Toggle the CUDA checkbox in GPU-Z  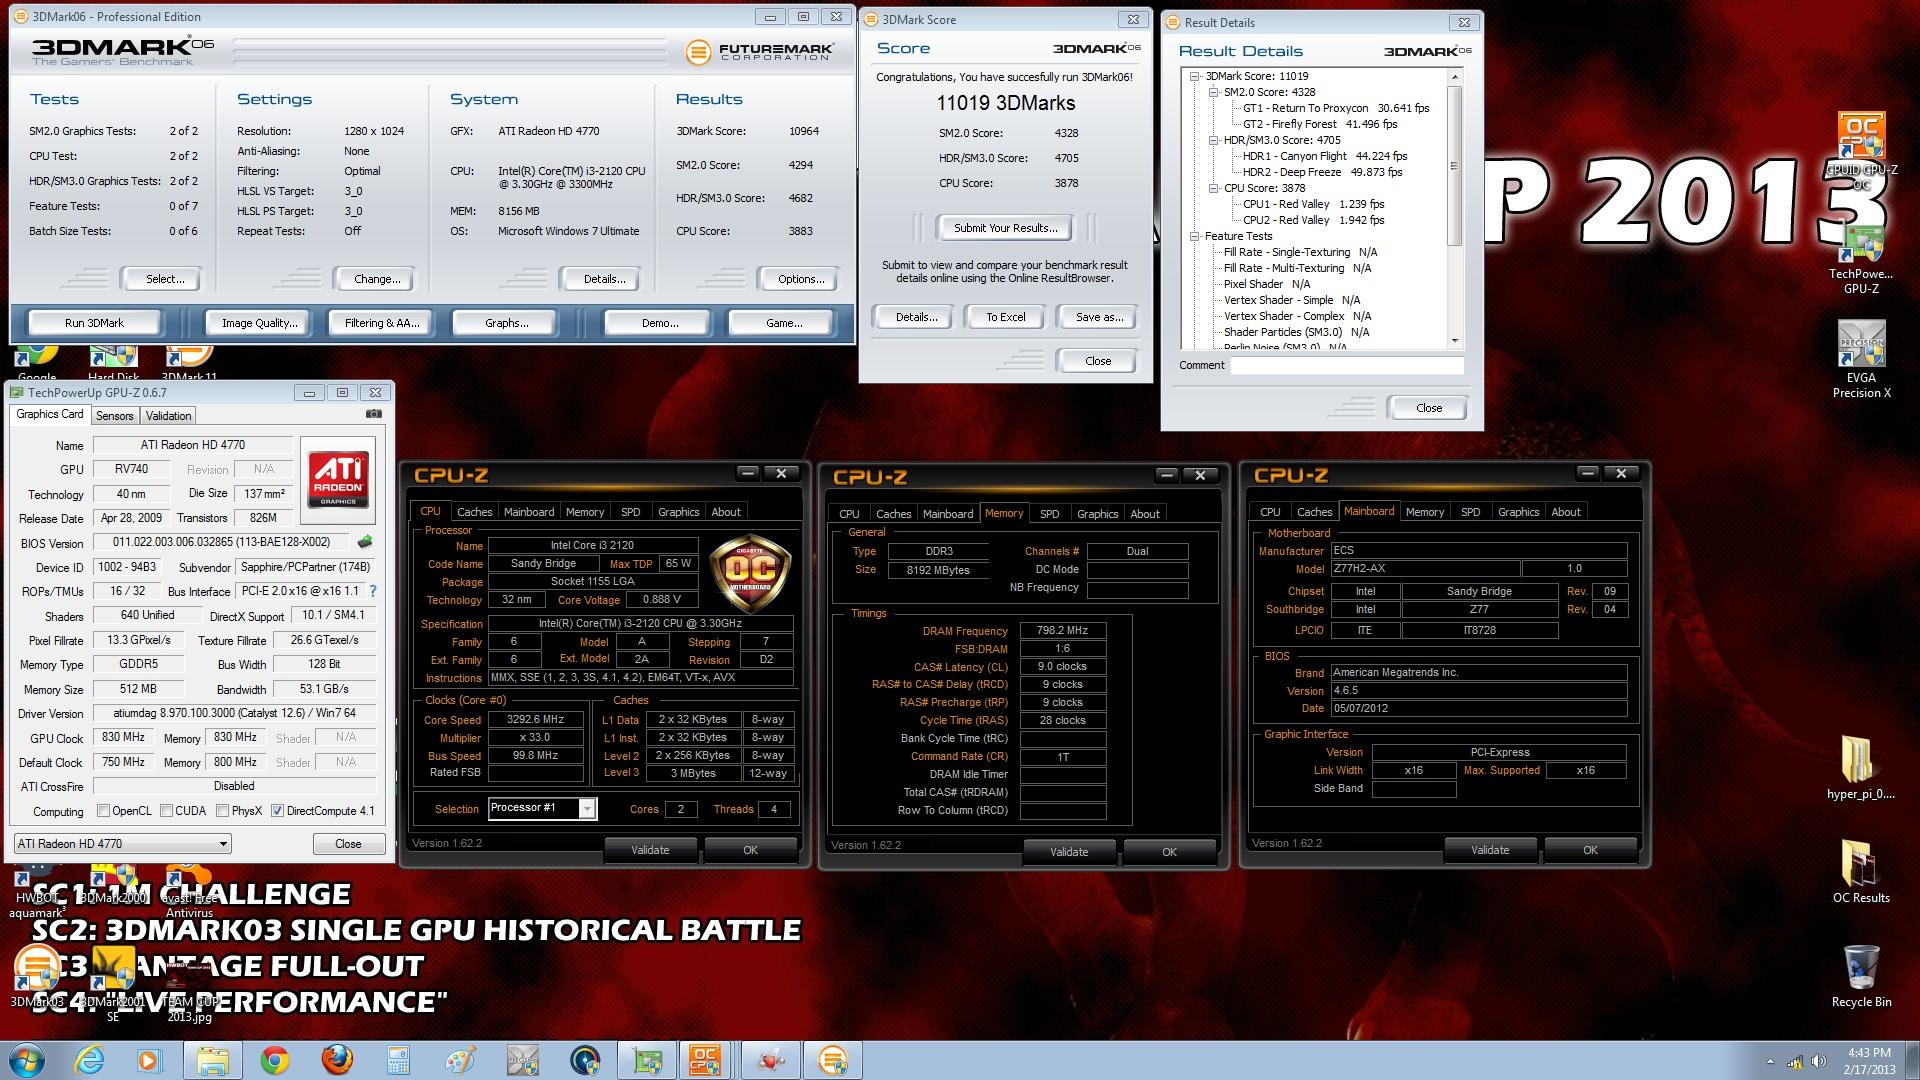click(x=166, y=810)
